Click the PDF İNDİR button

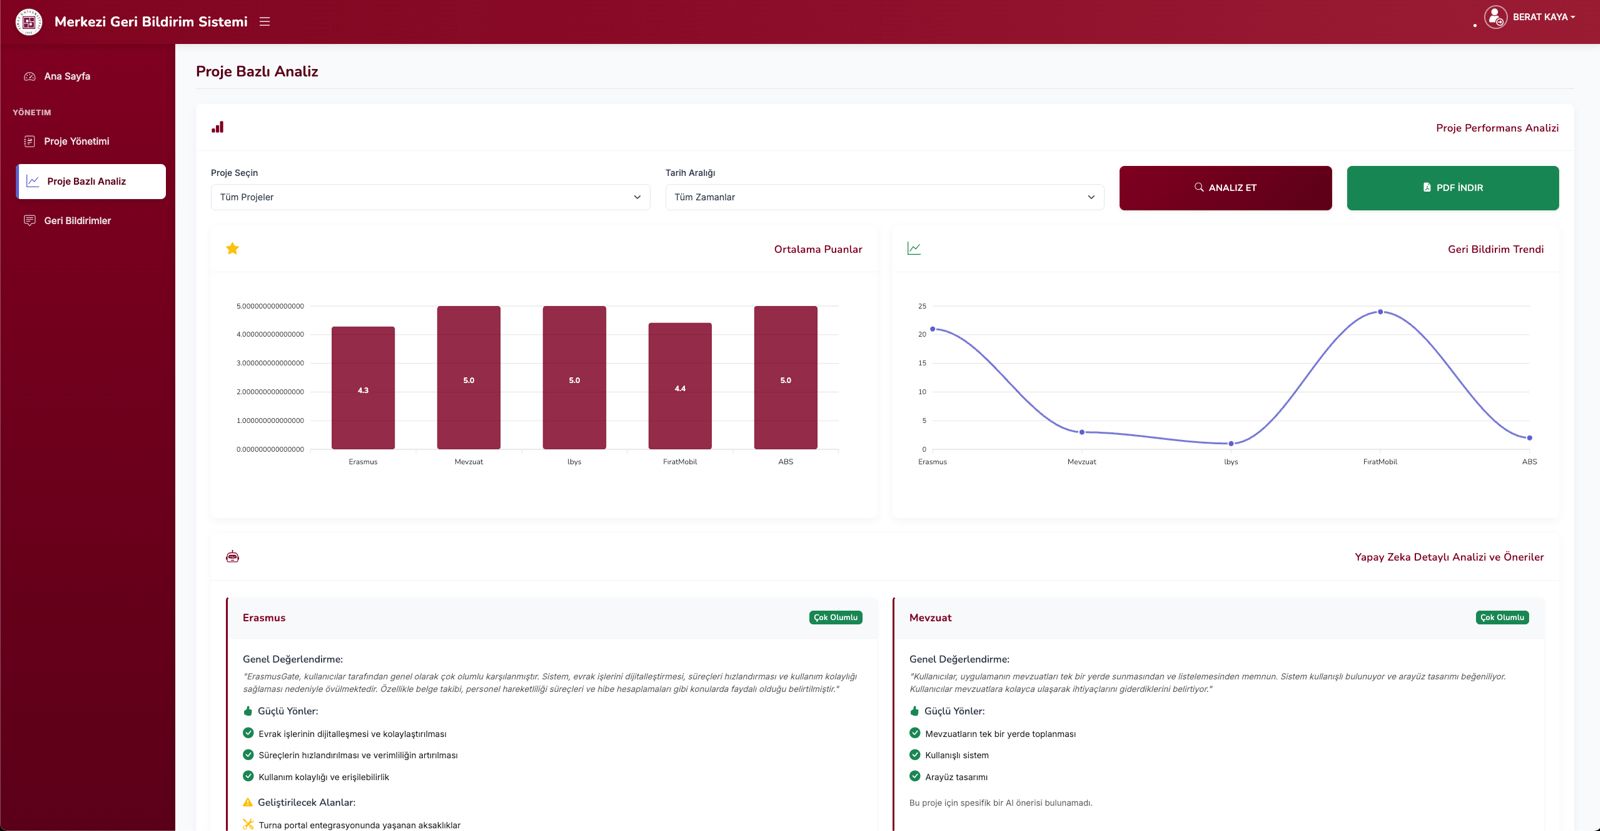[x=1452, y=188]
